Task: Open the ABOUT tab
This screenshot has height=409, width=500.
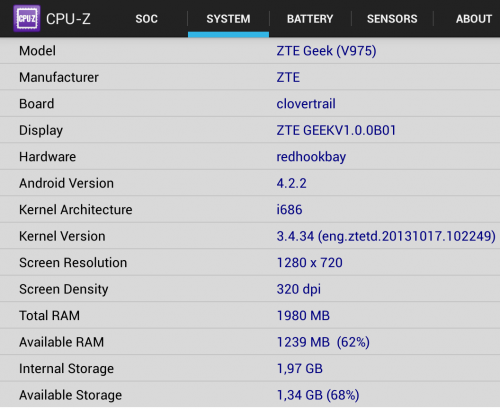Action: tap(474, 19)
